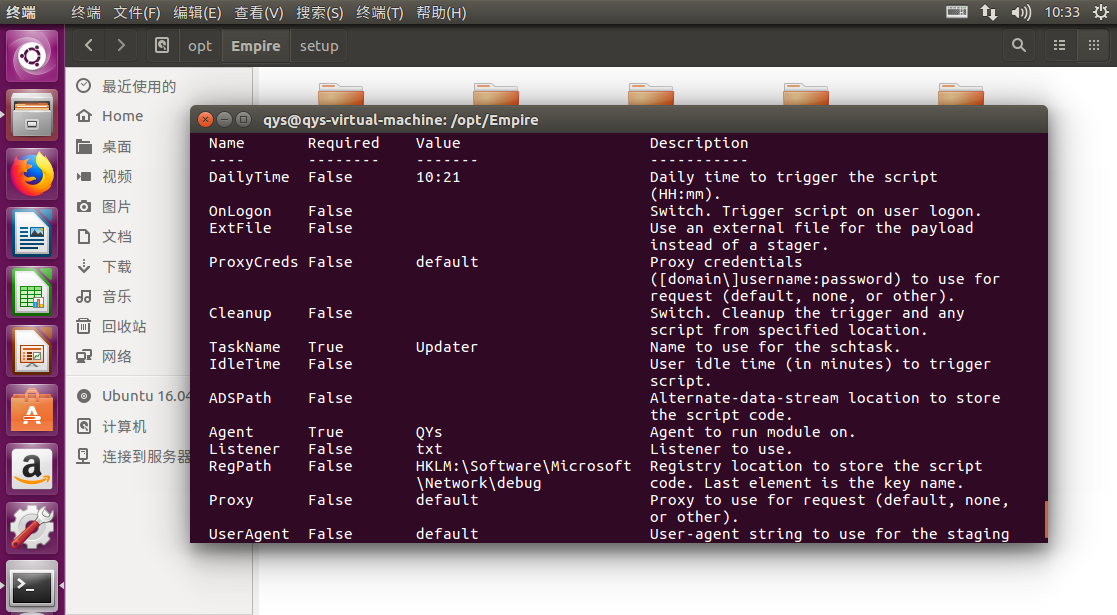
Task: Open sound volume indicator
Action: point(1021,12)
